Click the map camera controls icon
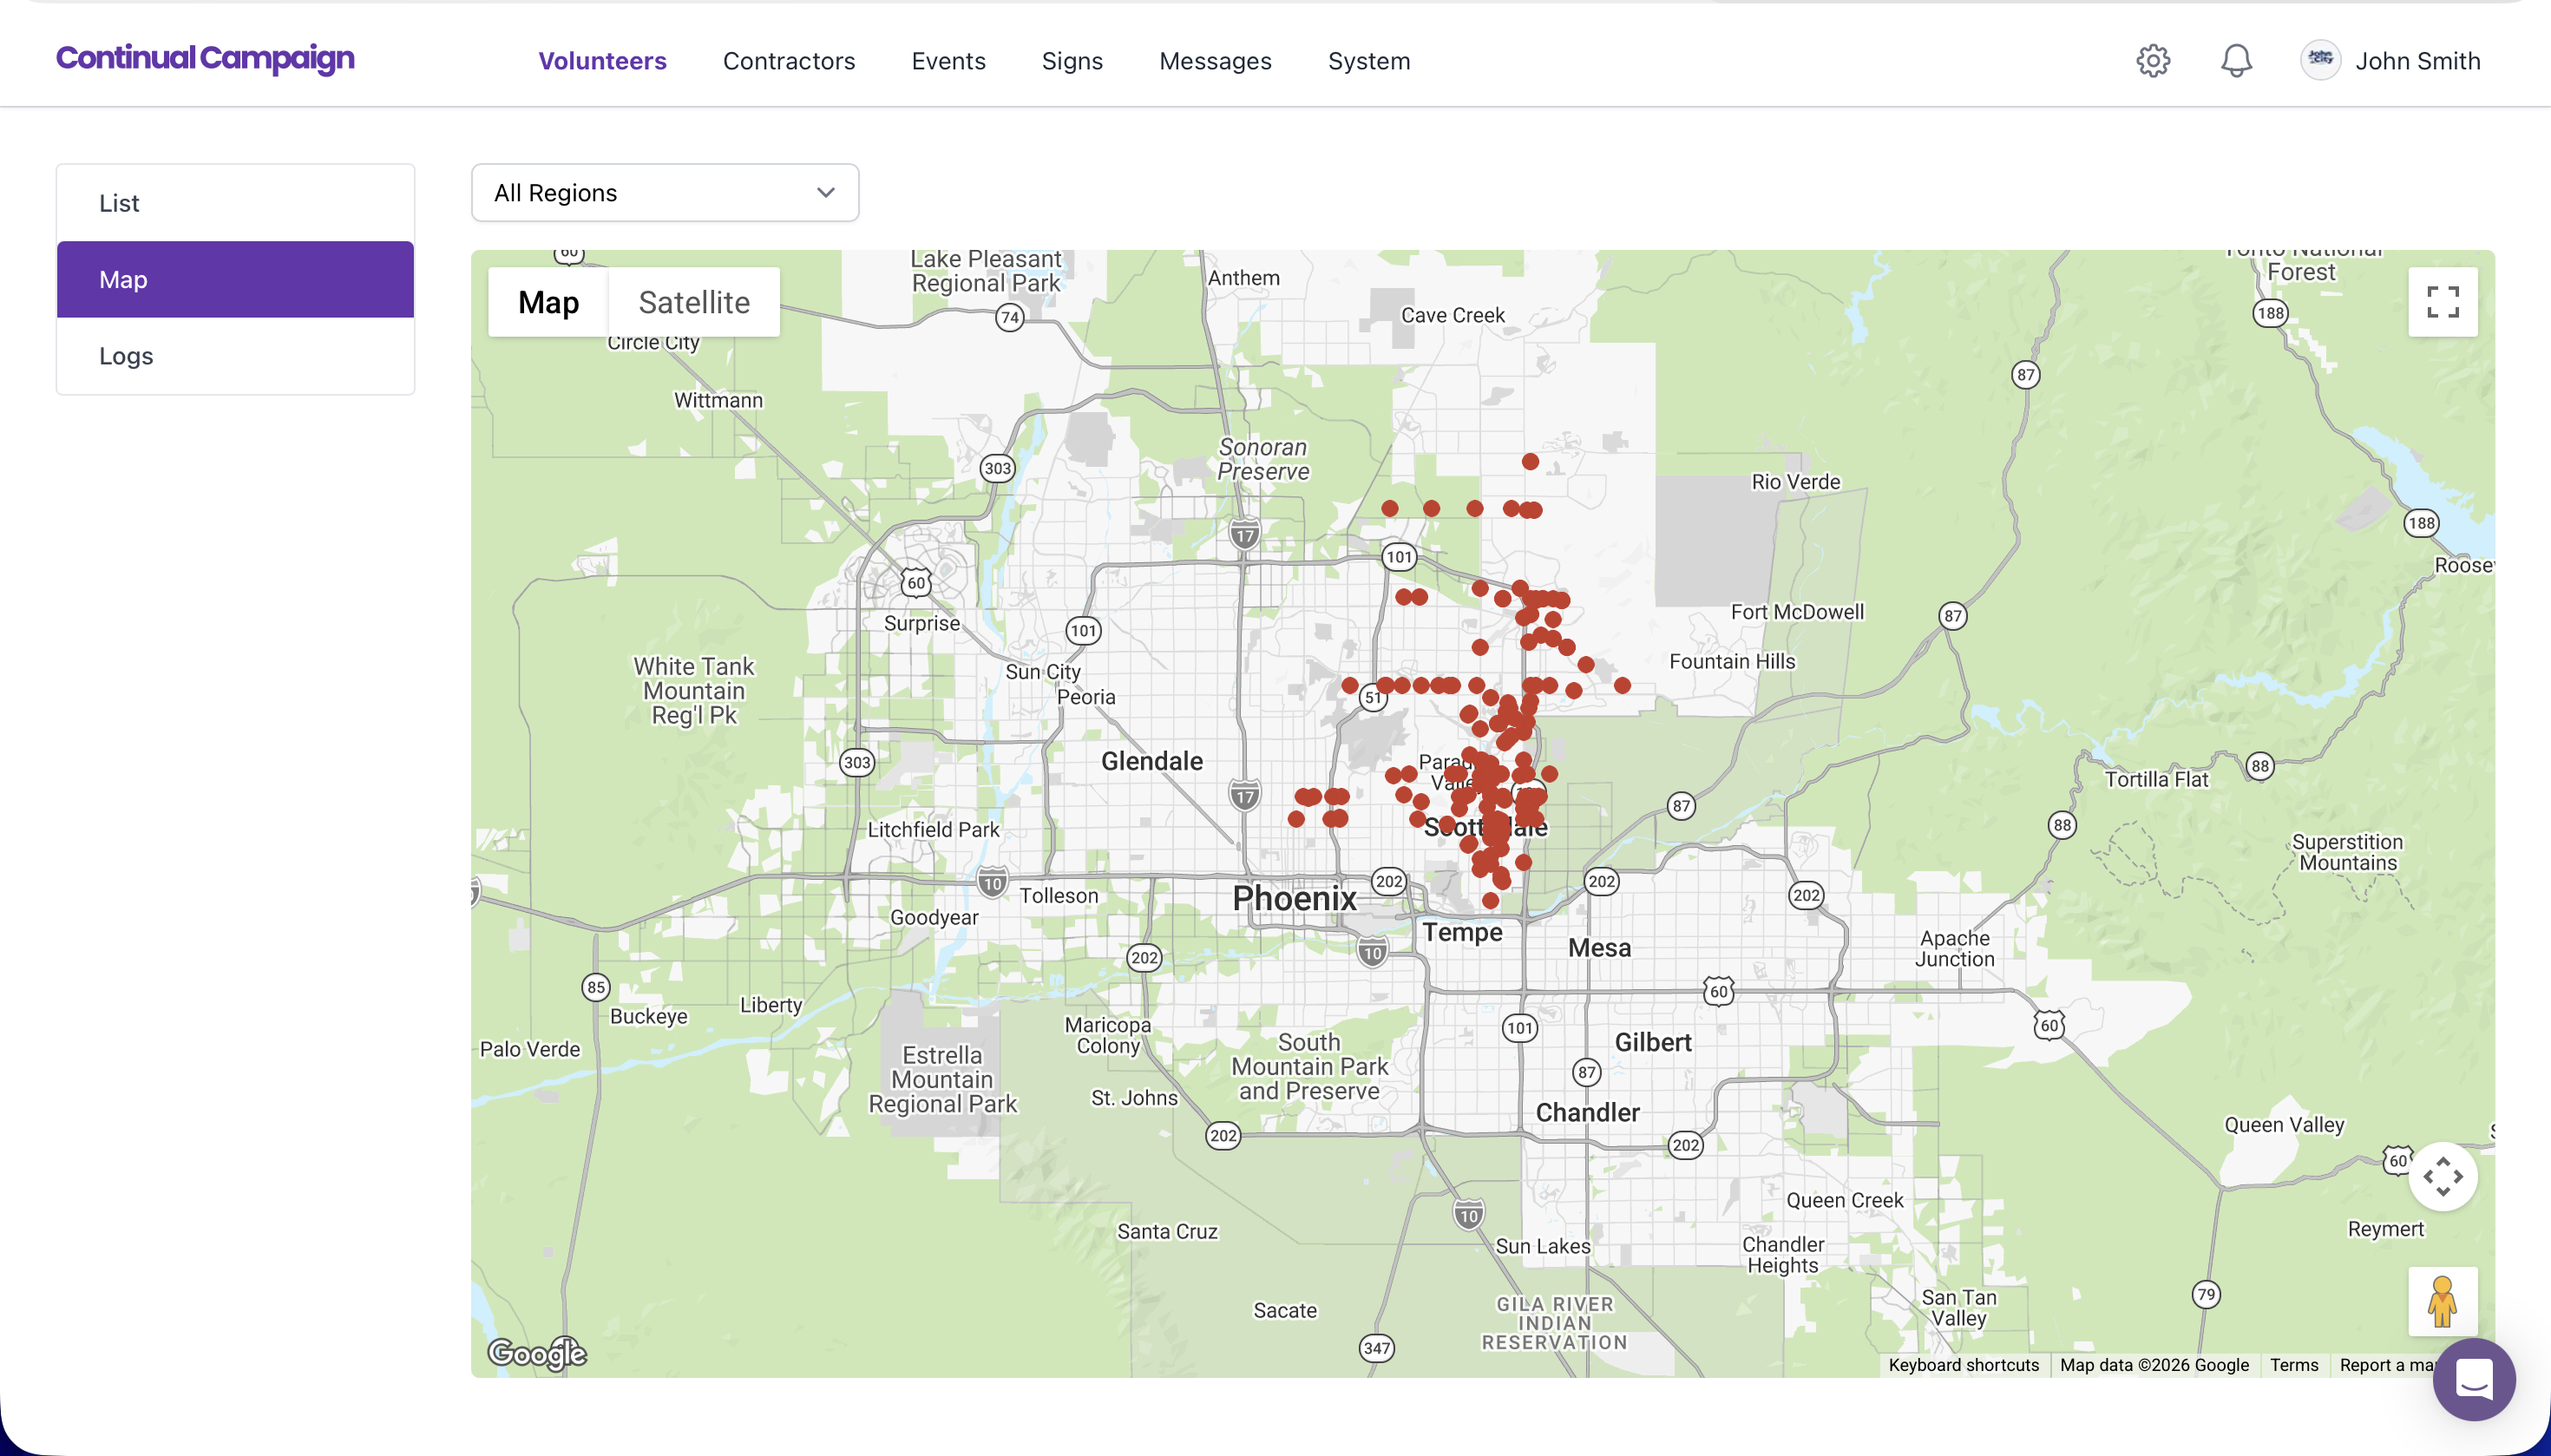Image resolution: width=2551 pixels, height=1456 pixels. tap(2442, 1176)
